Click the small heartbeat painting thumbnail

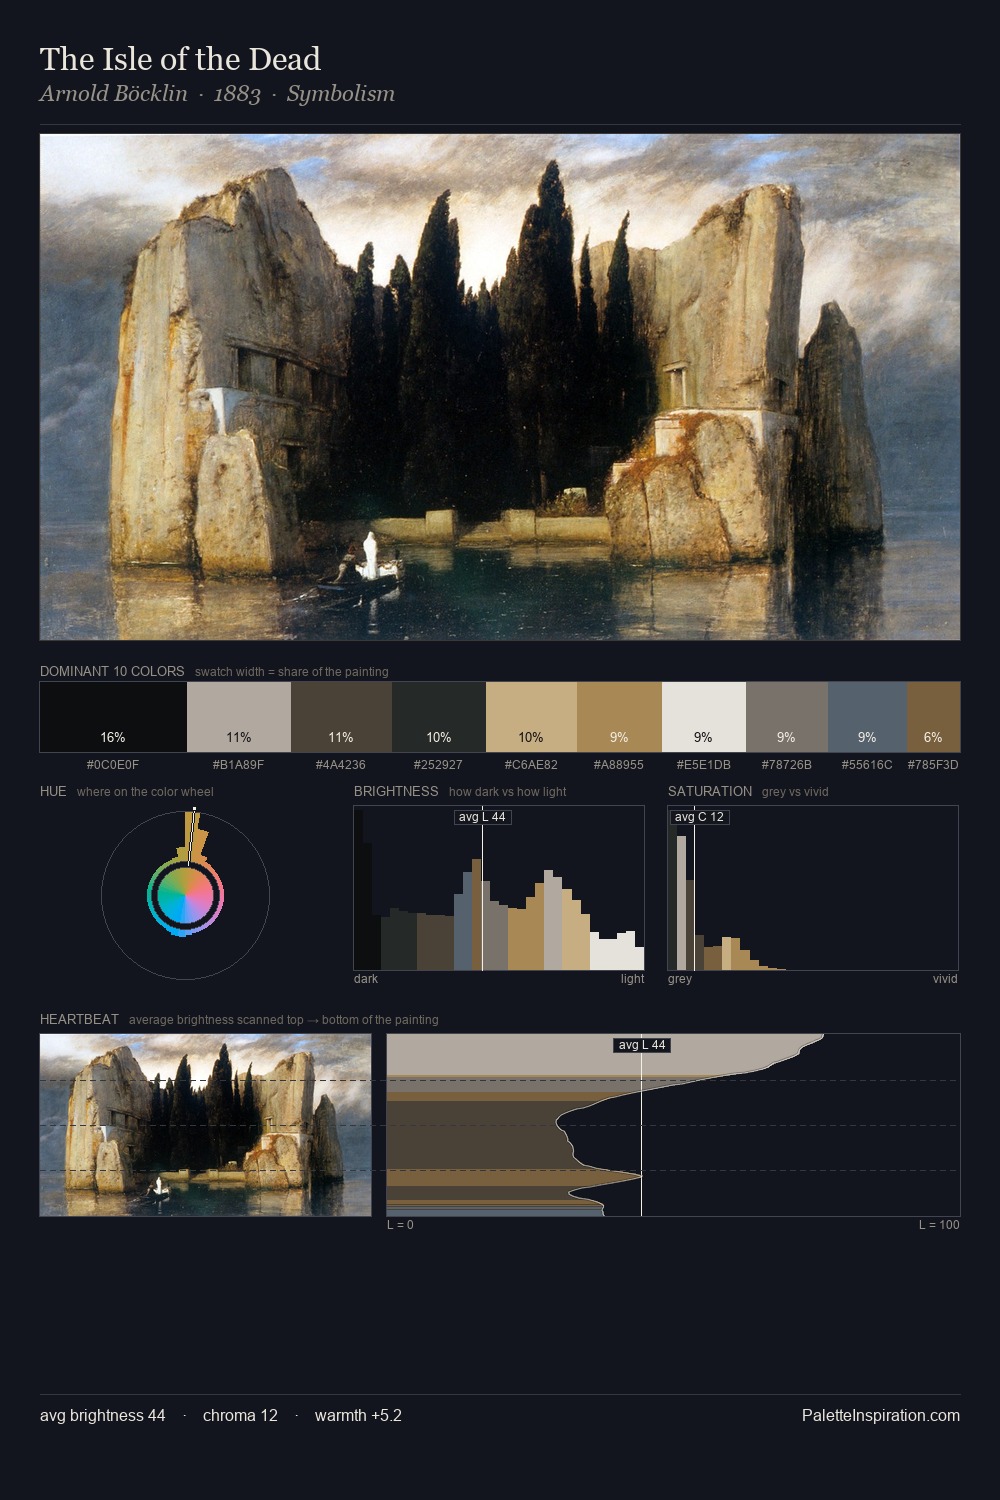click(205, 1125)
